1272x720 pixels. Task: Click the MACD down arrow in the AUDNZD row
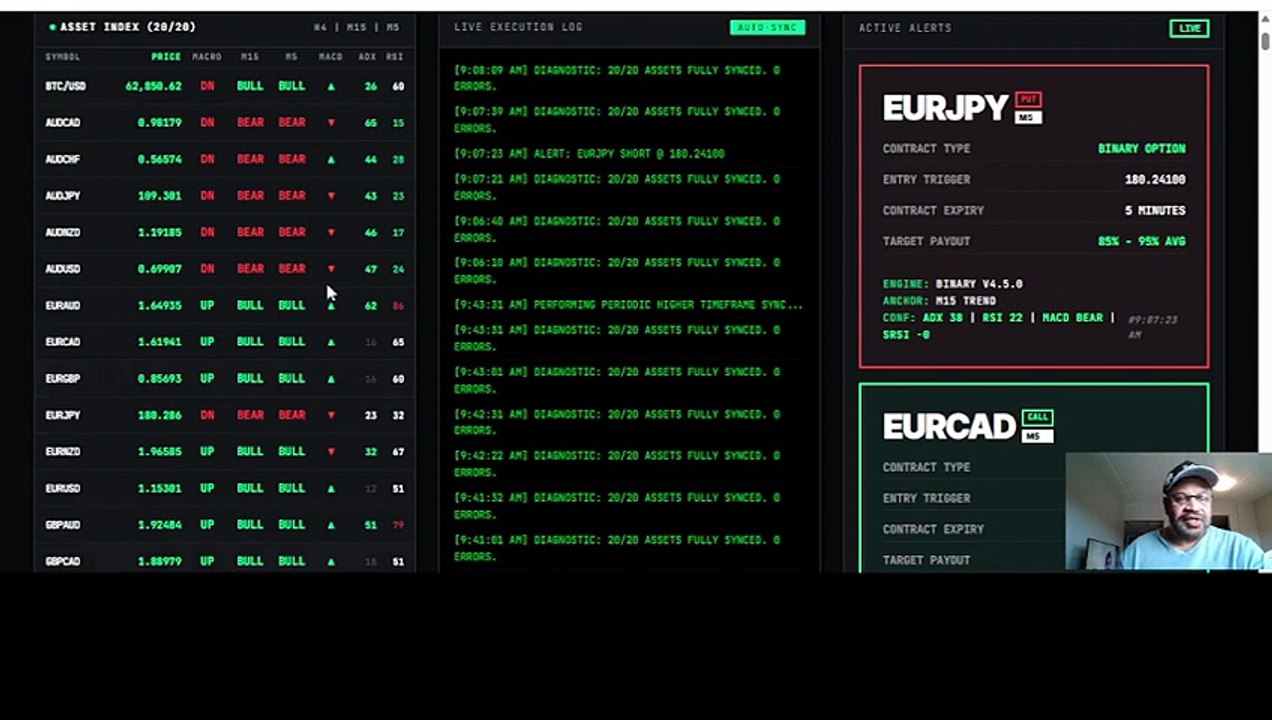[x=331, y=232]
